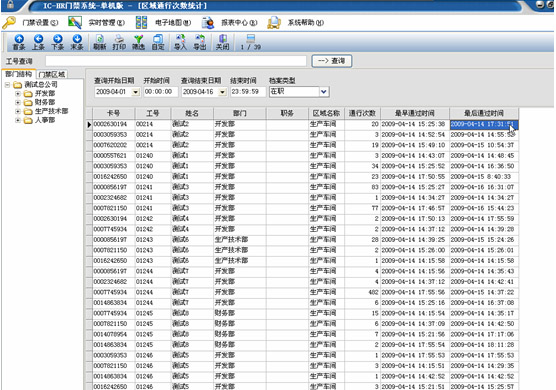Switch to the 部门结构 tab

(18, 74)
